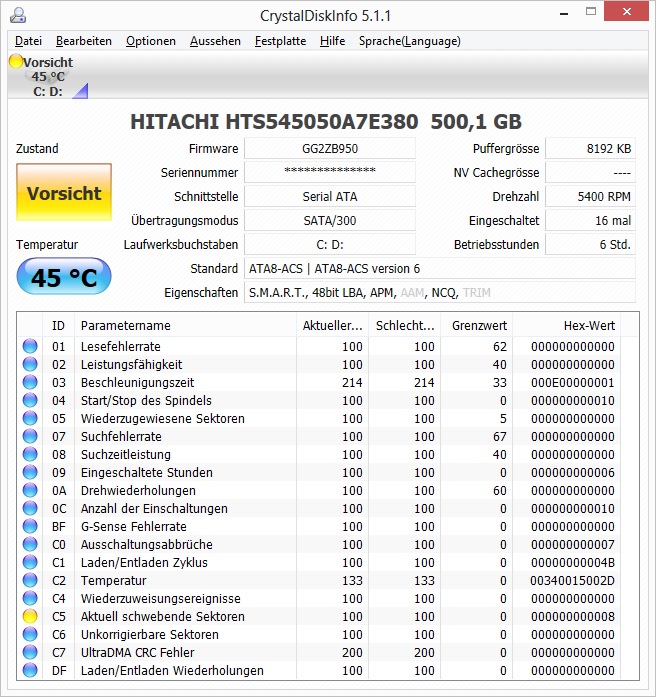This screenshot has width=656, height=697.
Task: Click the Eingeschaltet field 16 mal
Action: 590,220
